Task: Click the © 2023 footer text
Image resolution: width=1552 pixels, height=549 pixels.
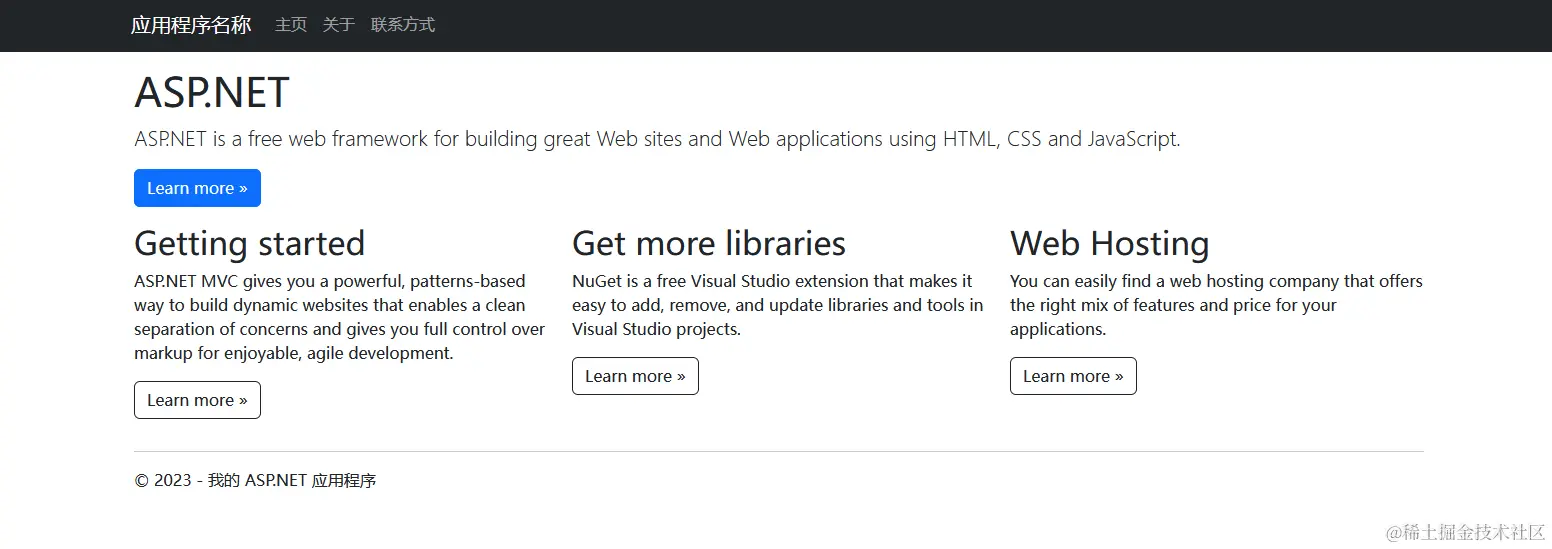Action: (255, 481)
